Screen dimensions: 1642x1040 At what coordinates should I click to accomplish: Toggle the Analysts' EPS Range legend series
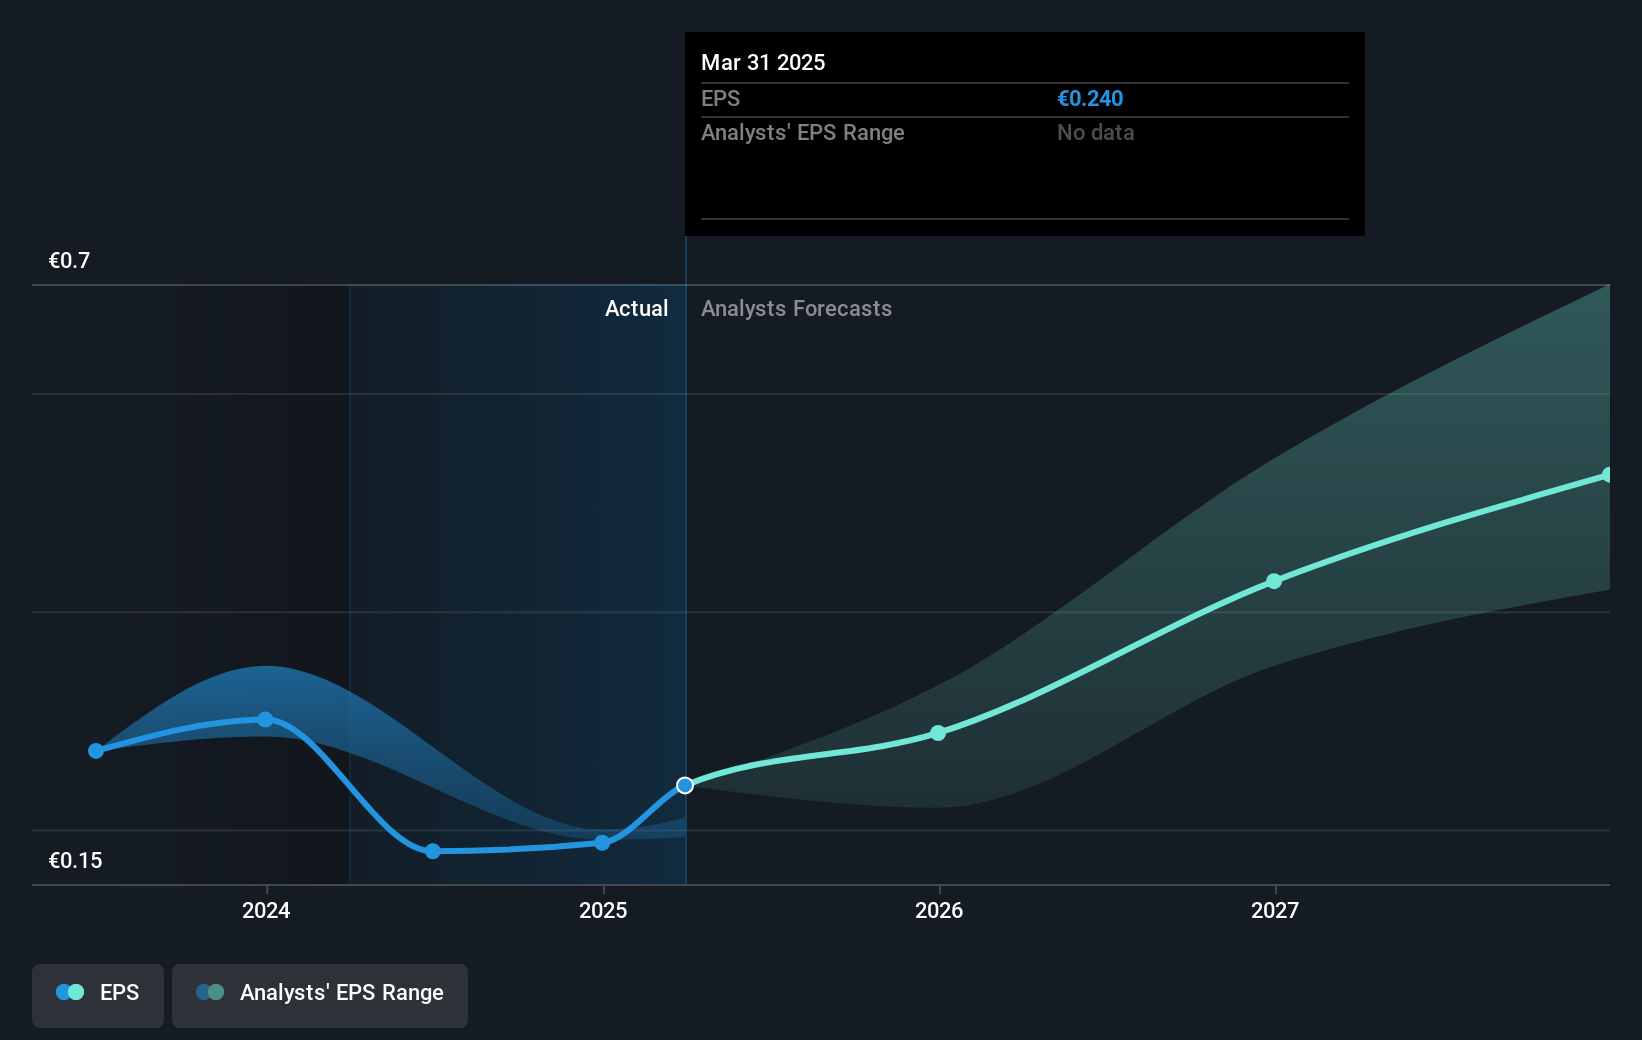[320, 994]
